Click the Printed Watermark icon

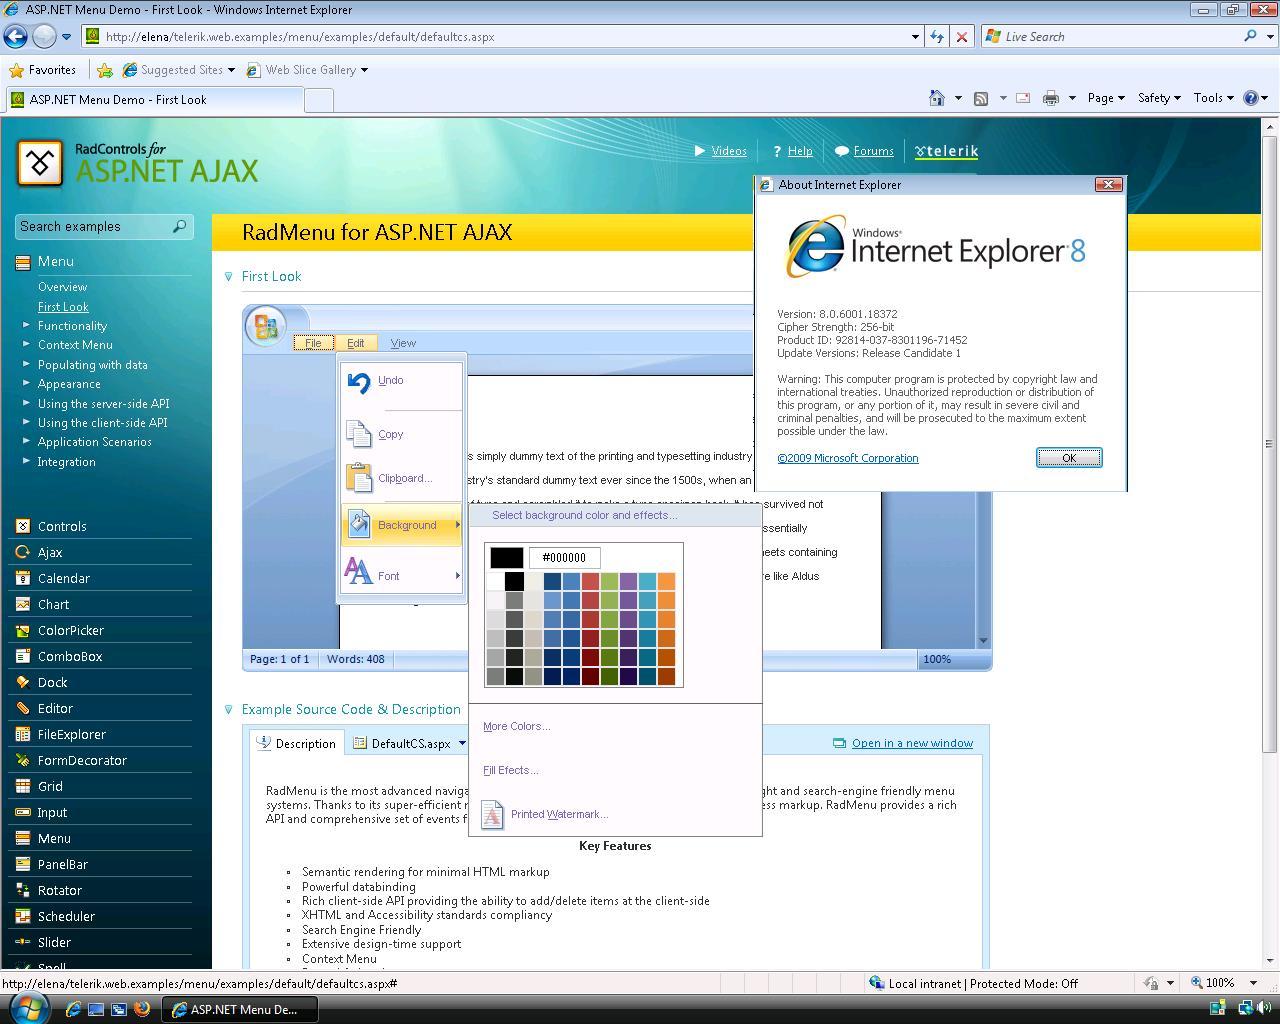pyautogui.click(x=492, y=815)
